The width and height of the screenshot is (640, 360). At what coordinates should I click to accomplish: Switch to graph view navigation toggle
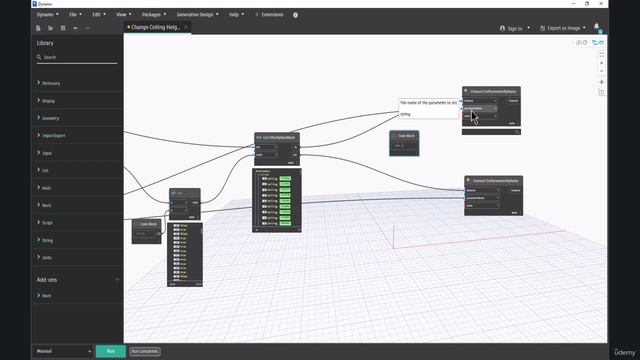(x=598, y=42)
